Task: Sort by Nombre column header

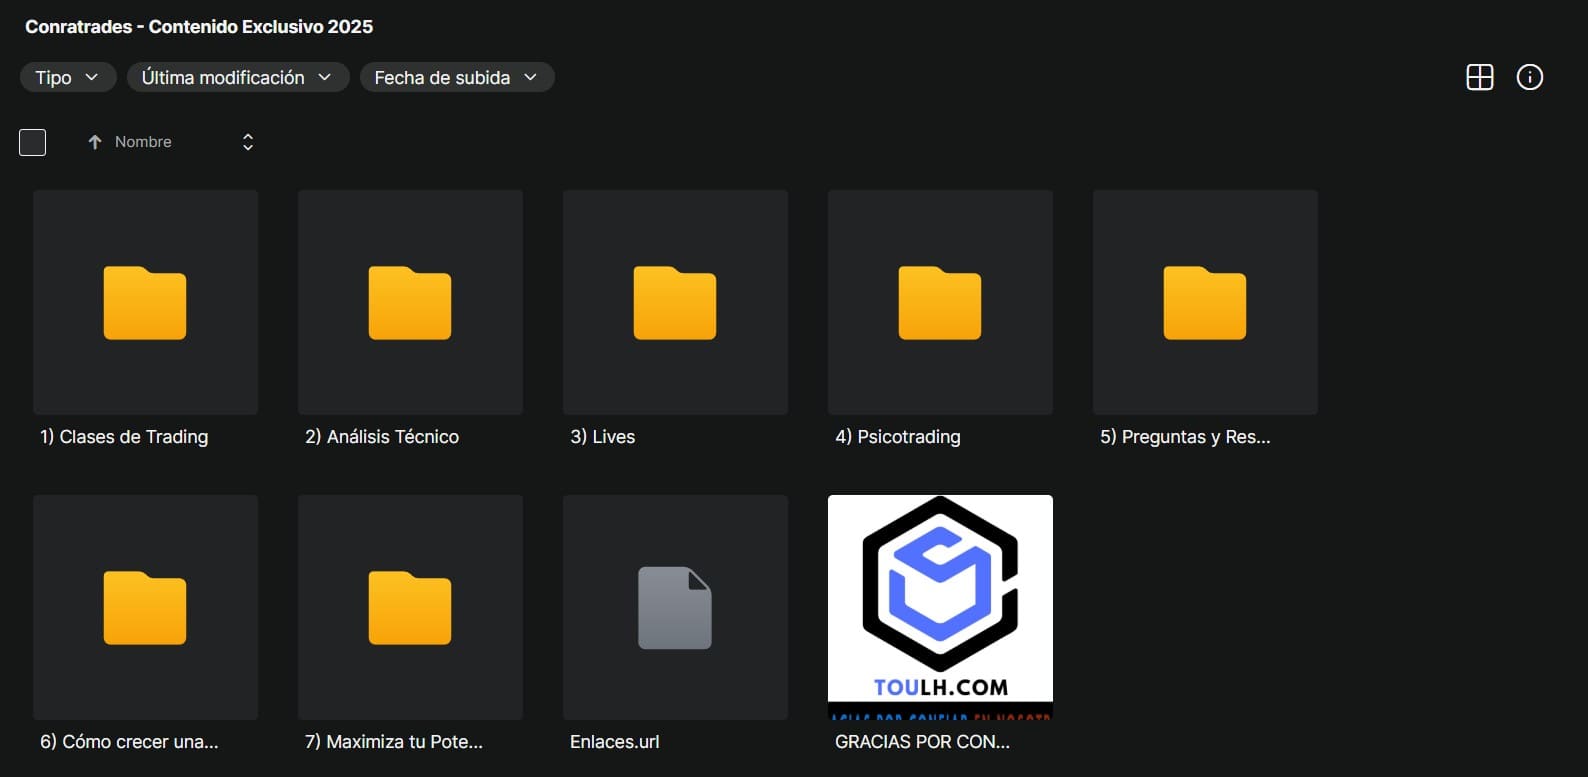Action: [143, 142]
